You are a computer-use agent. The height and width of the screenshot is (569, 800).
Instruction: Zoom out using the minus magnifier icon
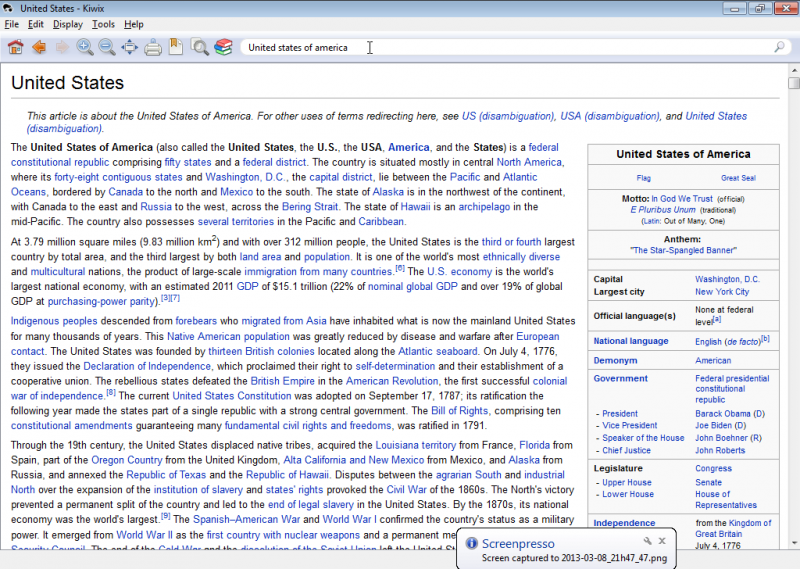pyautogui.click(x=107, y=47)
